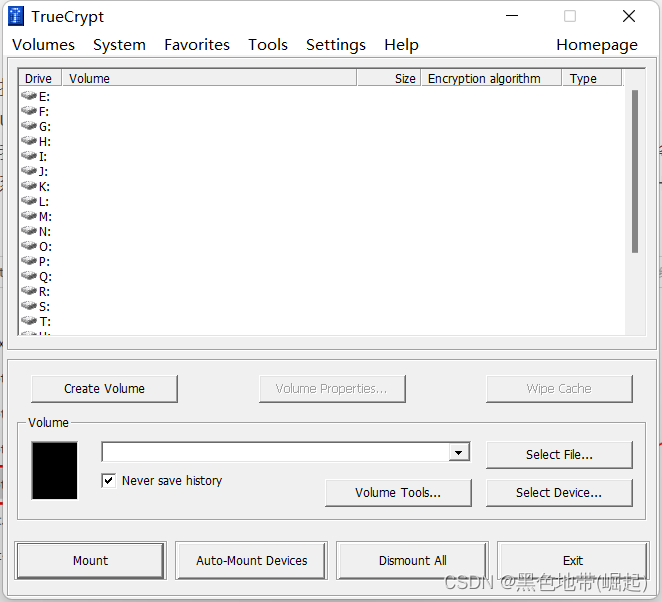Select the F: drive letter text

coord(44,111)
